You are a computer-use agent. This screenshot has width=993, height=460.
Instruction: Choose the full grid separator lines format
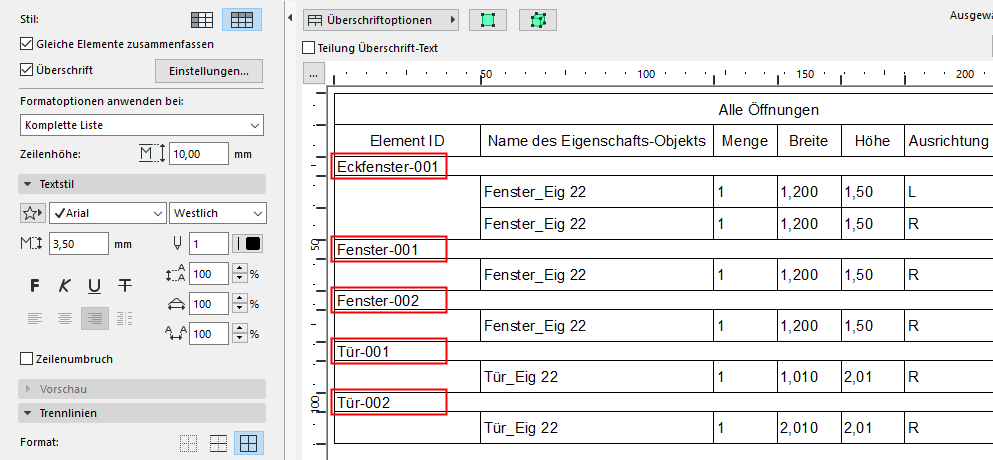249,443
